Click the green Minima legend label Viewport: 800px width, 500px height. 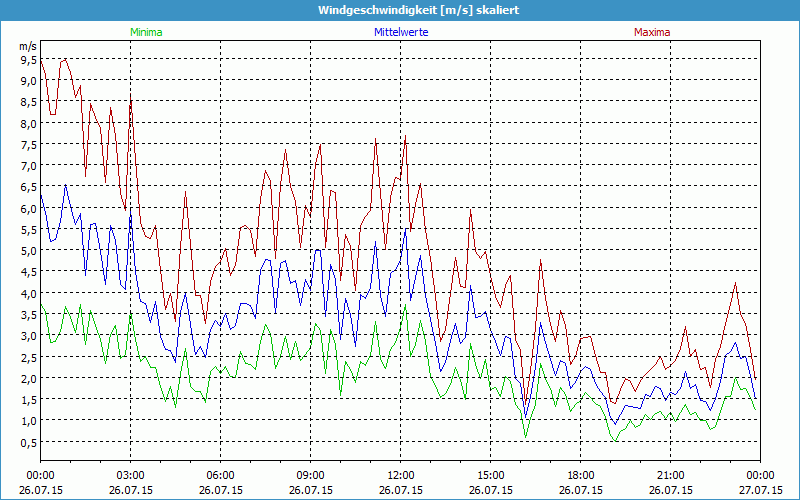(x=146, y=32)
